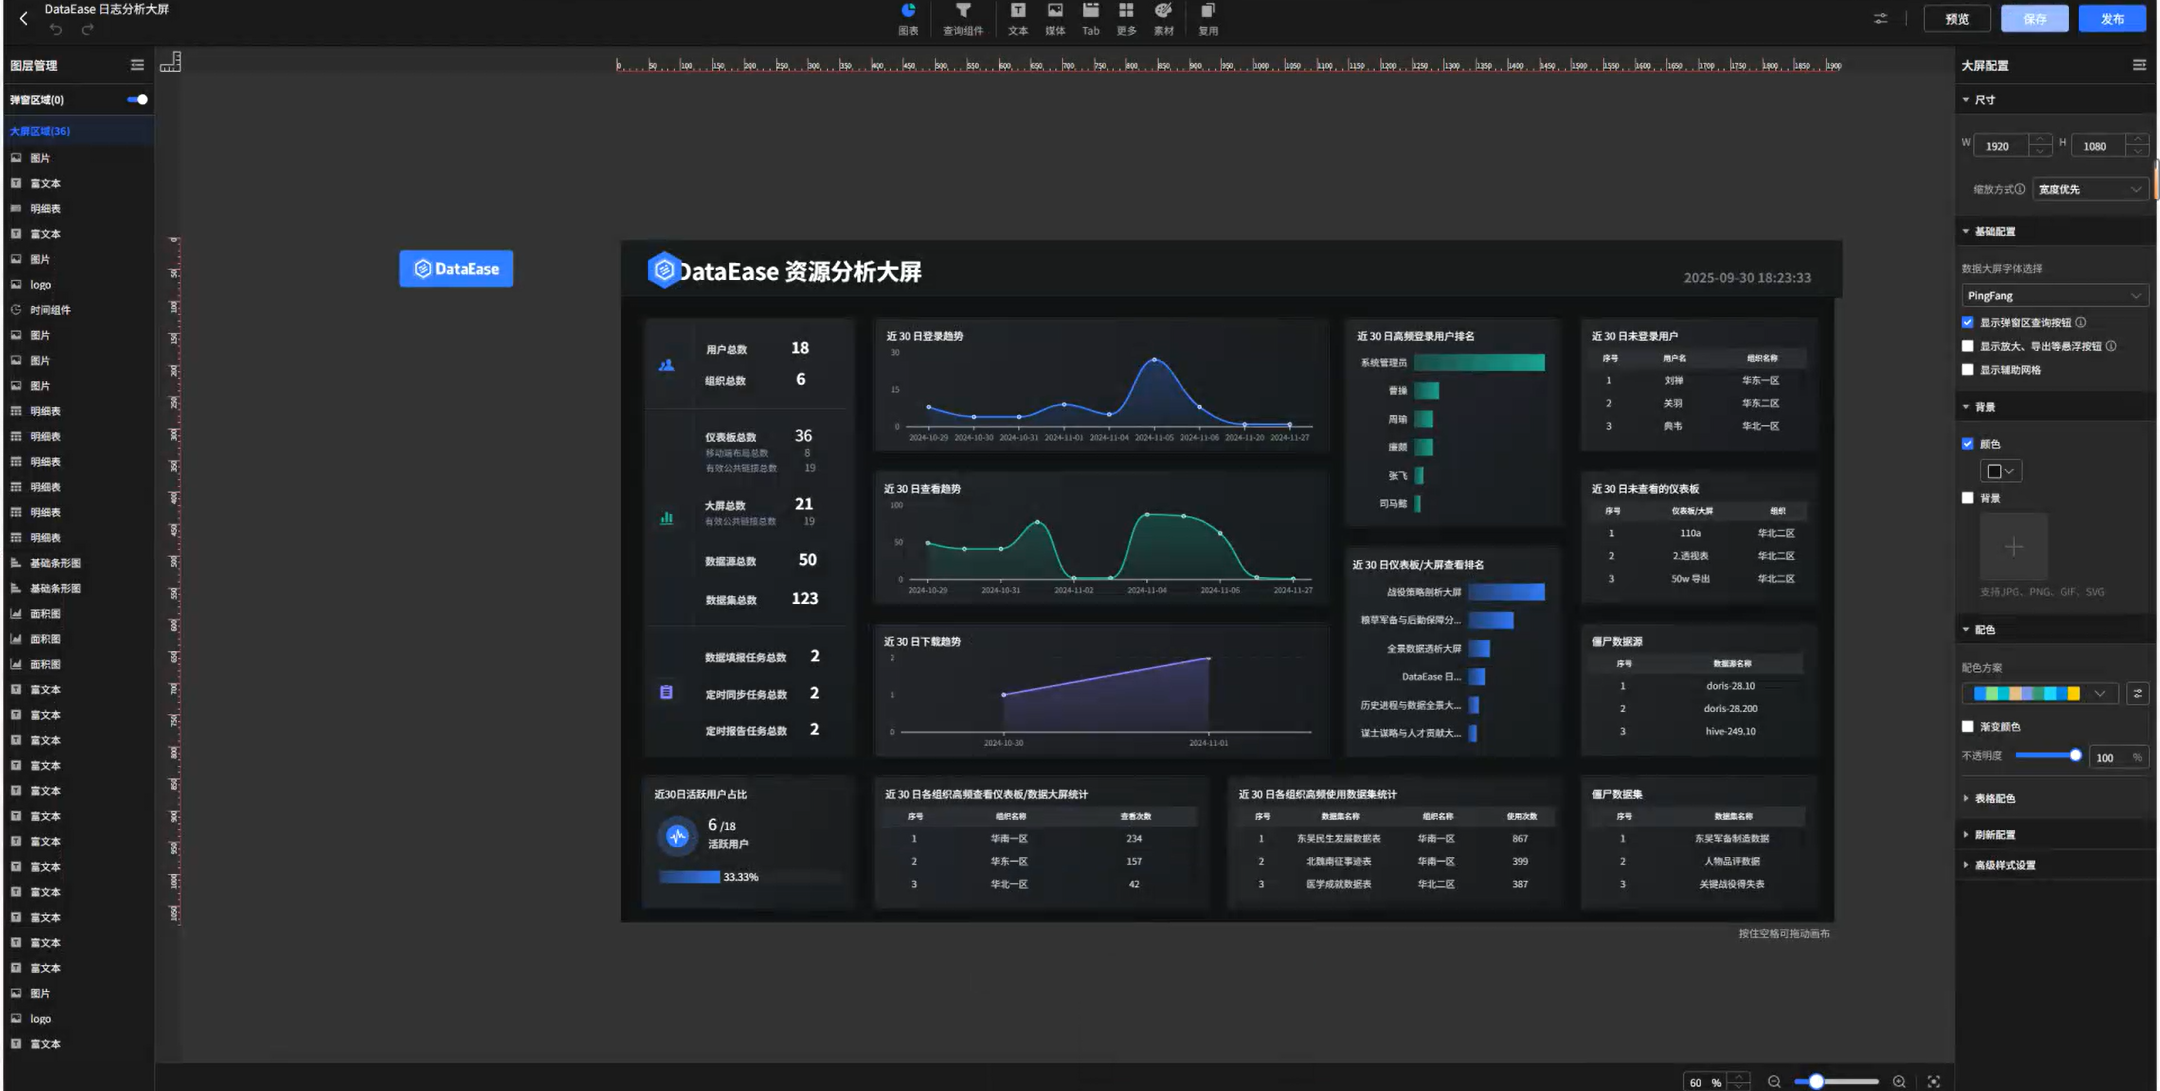The height and width of the screenshot is (1091, 2160).
Task: Open the 宽度优先 scaling dropdown
Action: click(x=2089, y=189)
